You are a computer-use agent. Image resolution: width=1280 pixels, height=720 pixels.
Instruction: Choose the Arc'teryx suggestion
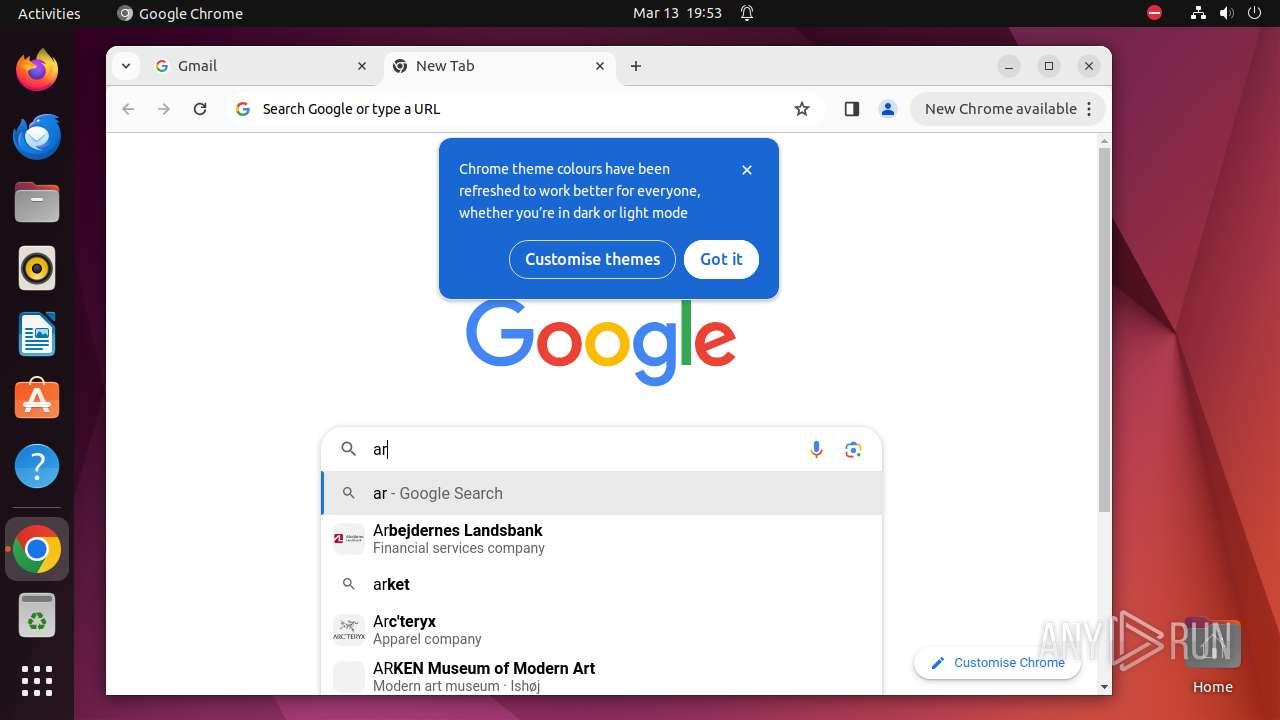tap(602, 629)
